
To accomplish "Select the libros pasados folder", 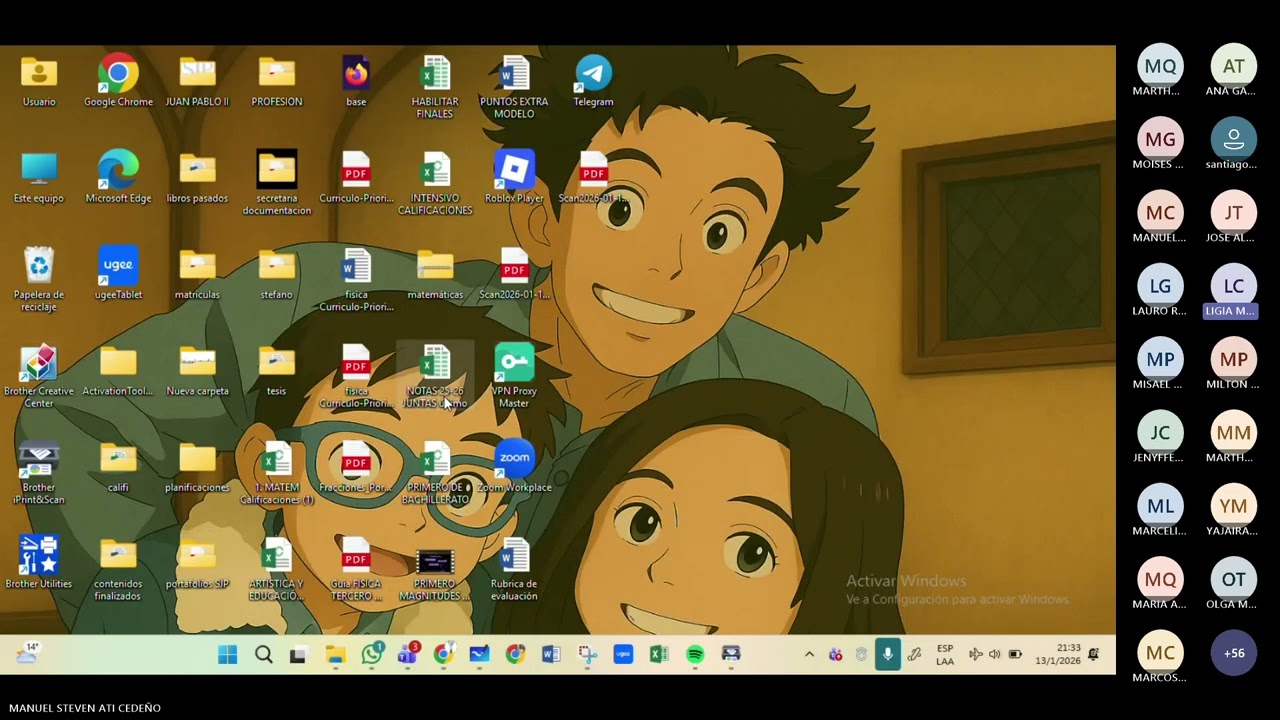I will click(x=197, y=178).
